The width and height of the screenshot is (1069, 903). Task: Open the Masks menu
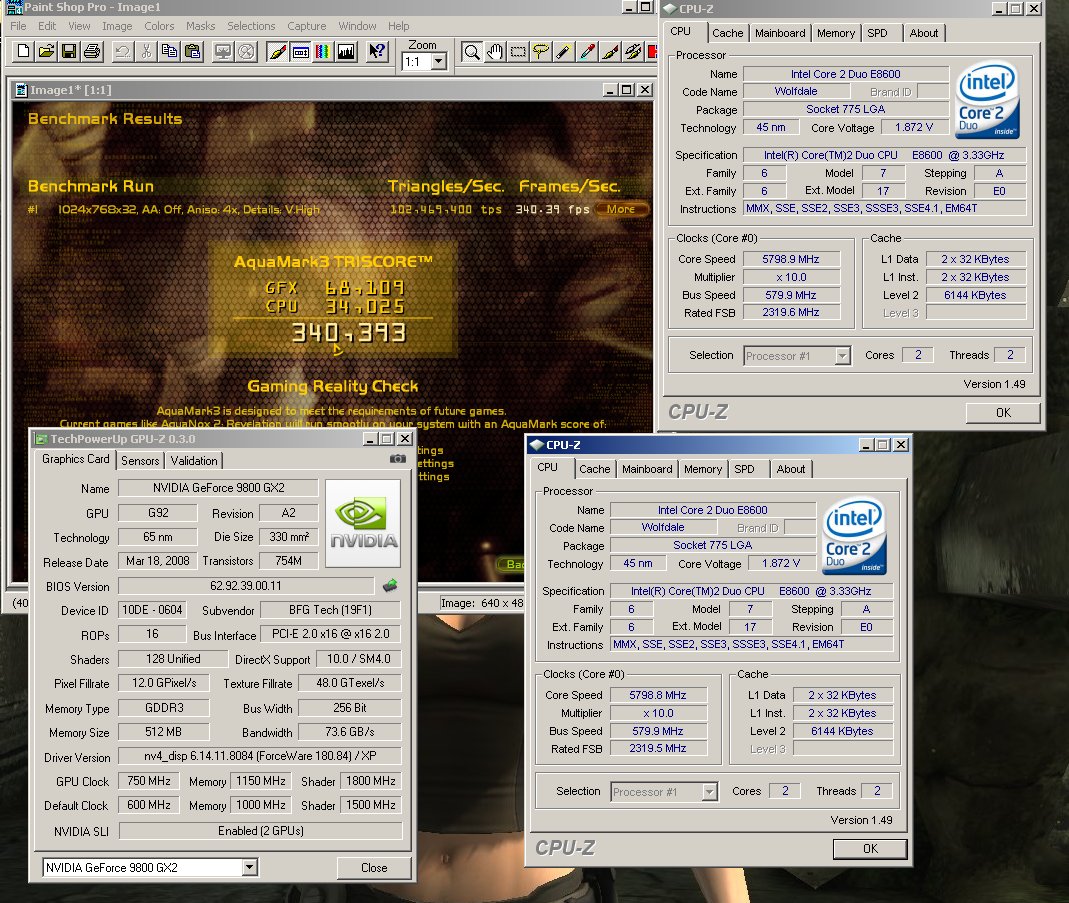point(200,26)
